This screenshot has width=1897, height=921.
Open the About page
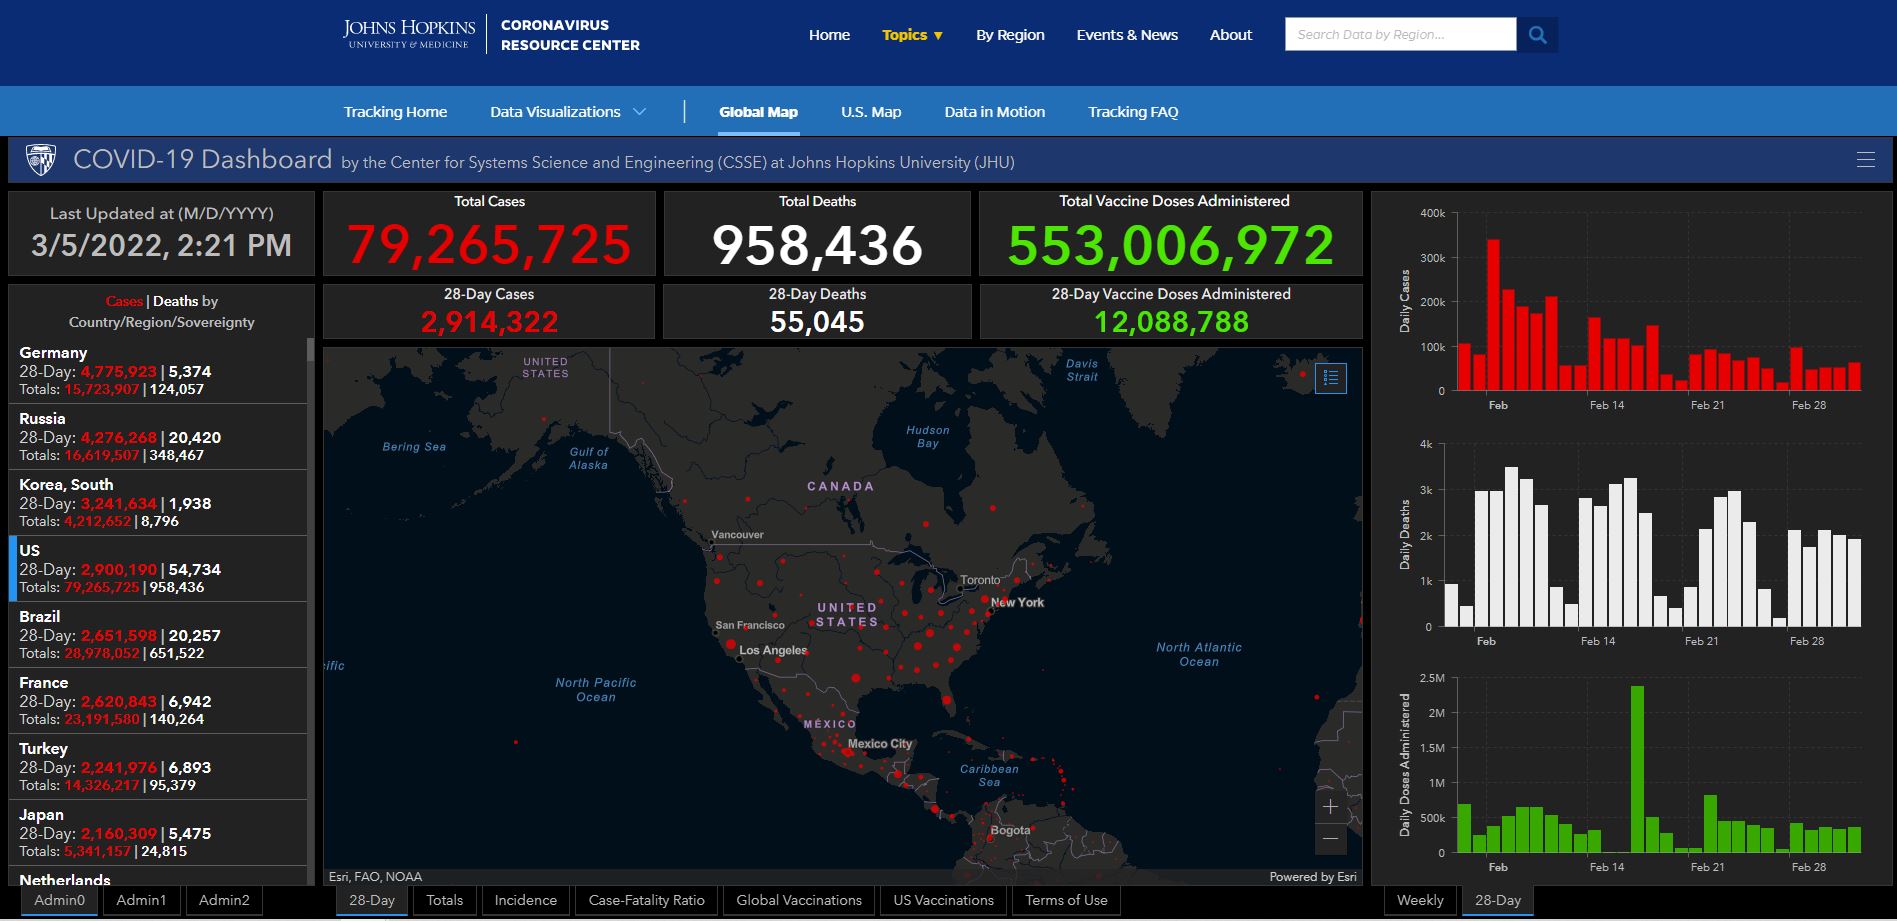[x=1230, y=35]
